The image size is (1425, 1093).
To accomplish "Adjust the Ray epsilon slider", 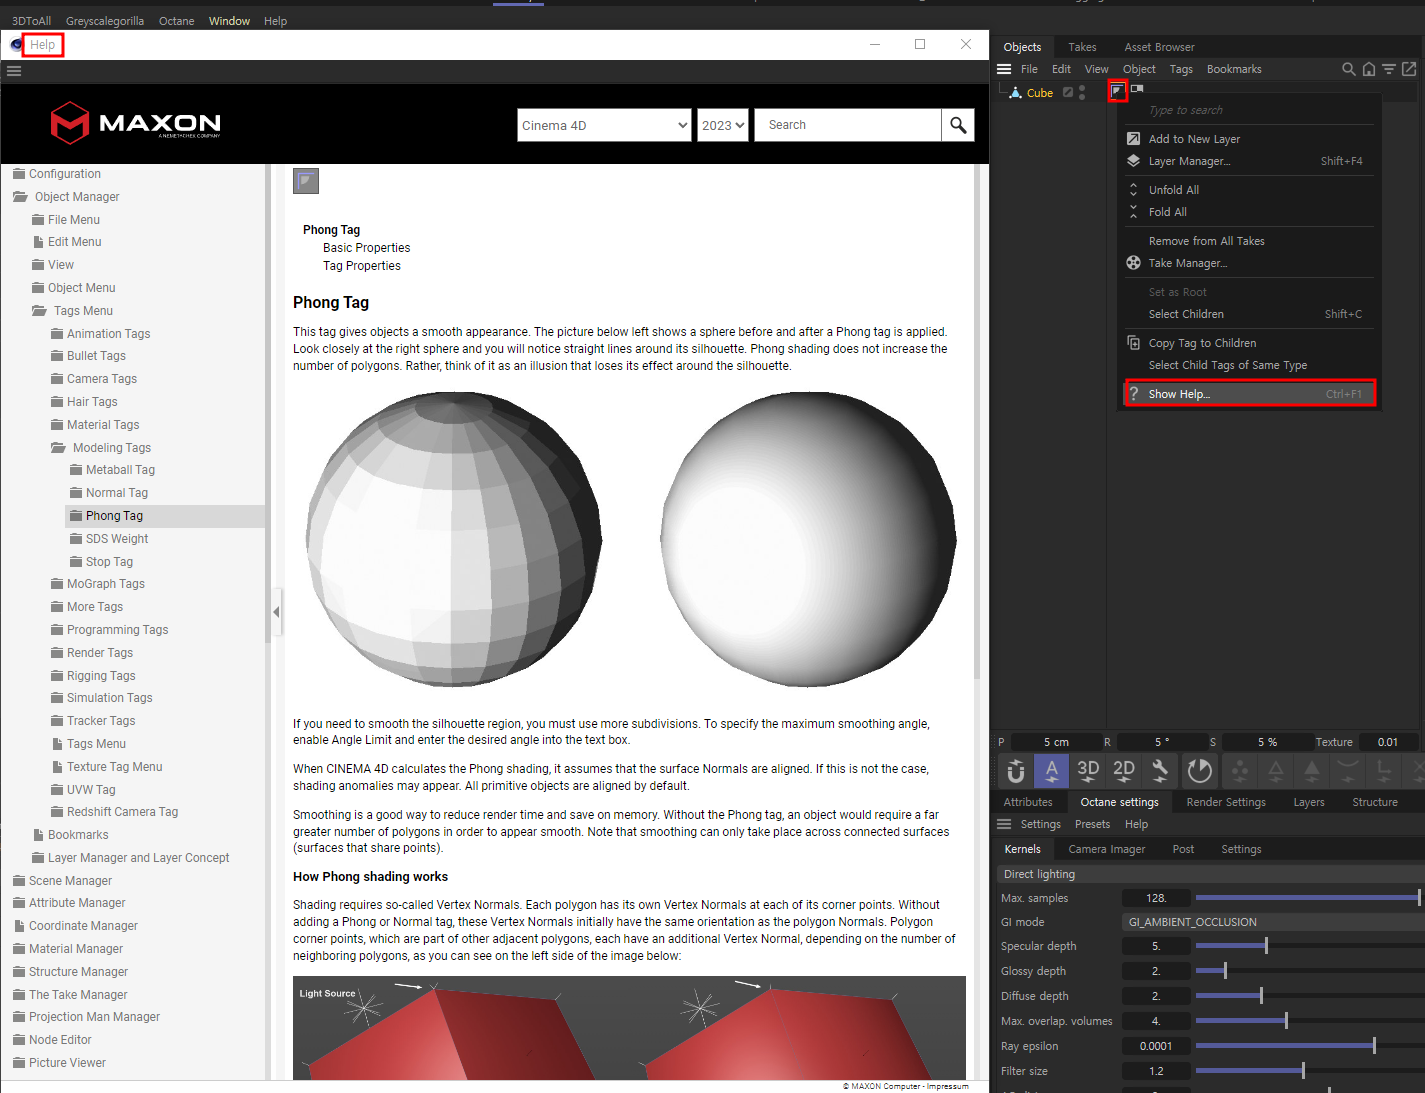I will point(1309,1046).
